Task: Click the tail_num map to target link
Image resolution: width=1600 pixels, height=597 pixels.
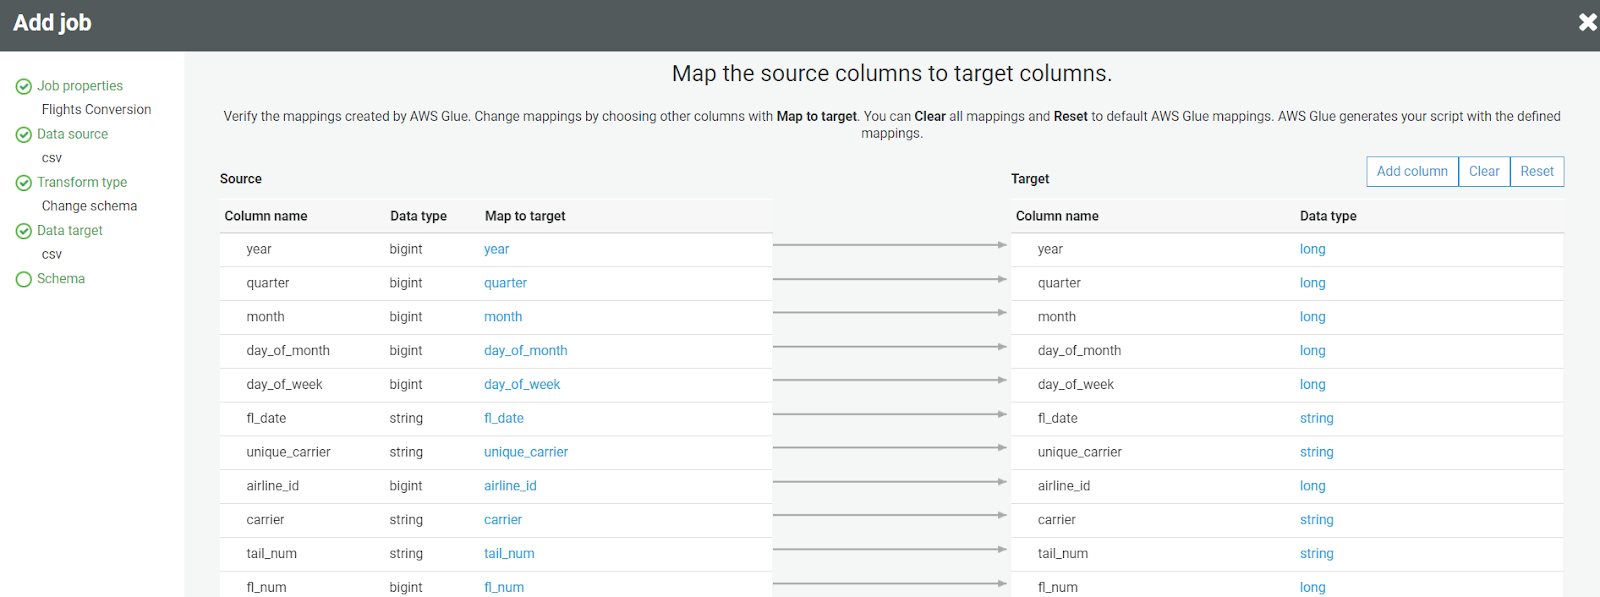Action: (x=509, y=553)
